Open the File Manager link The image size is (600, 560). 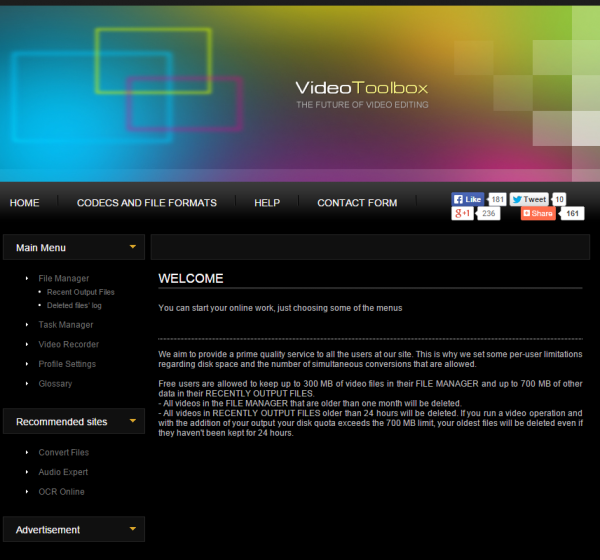pyautogui.click(x=64, y=279)
